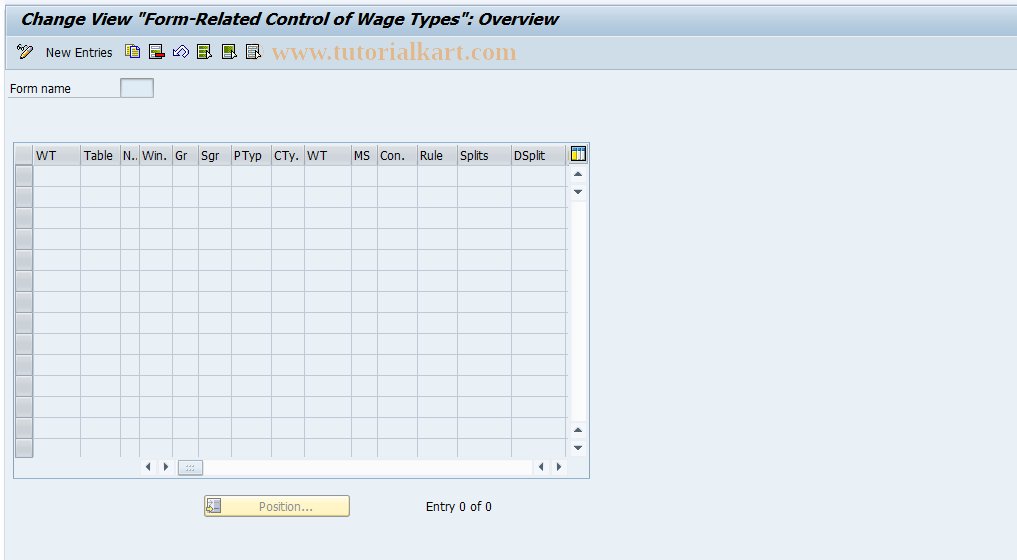Click the select-all corner cell of the table
Screen dimensions: 1017x560
click(24, 156)
